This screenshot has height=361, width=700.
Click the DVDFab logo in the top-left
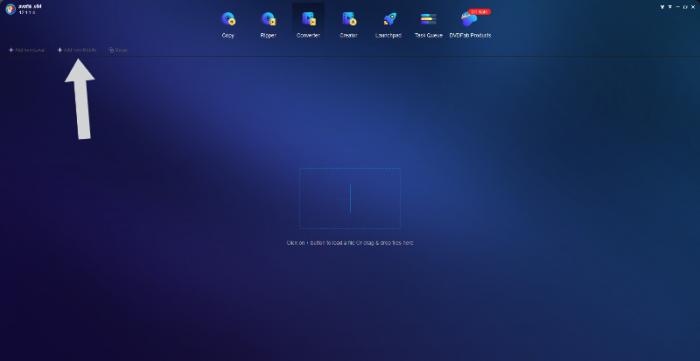click(11, 9)
